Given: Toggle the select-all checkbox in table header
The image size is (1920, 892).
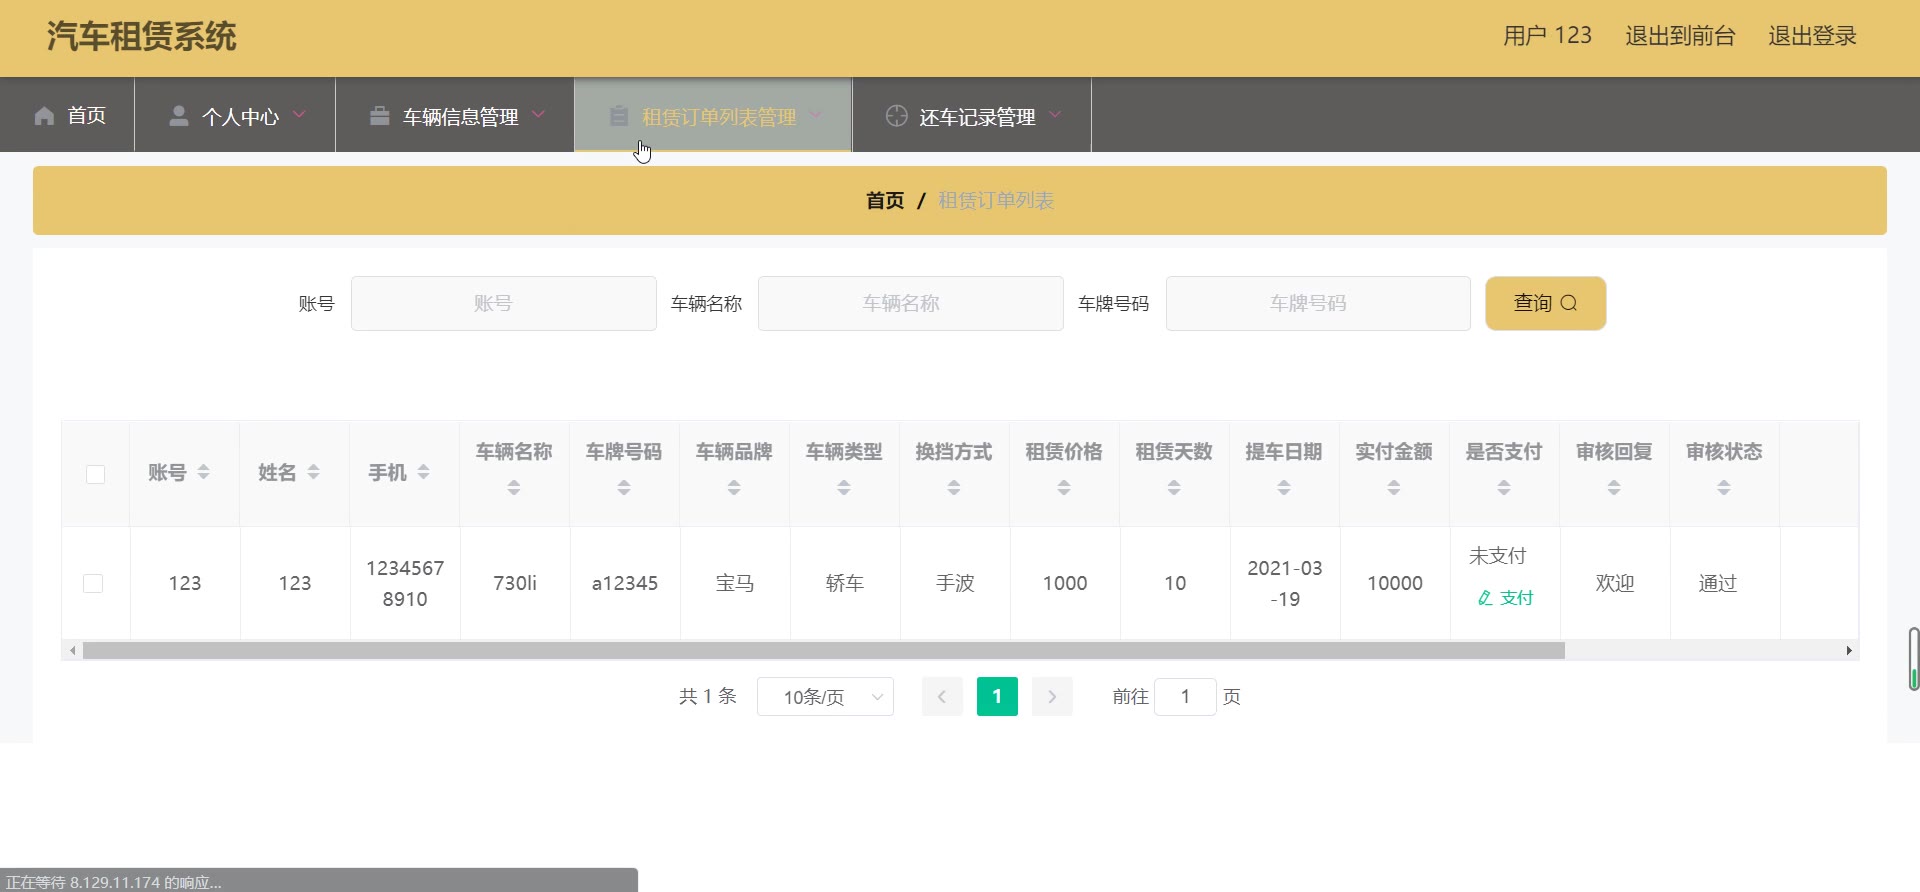Looking at the screenshot, I should coord(96,474).
